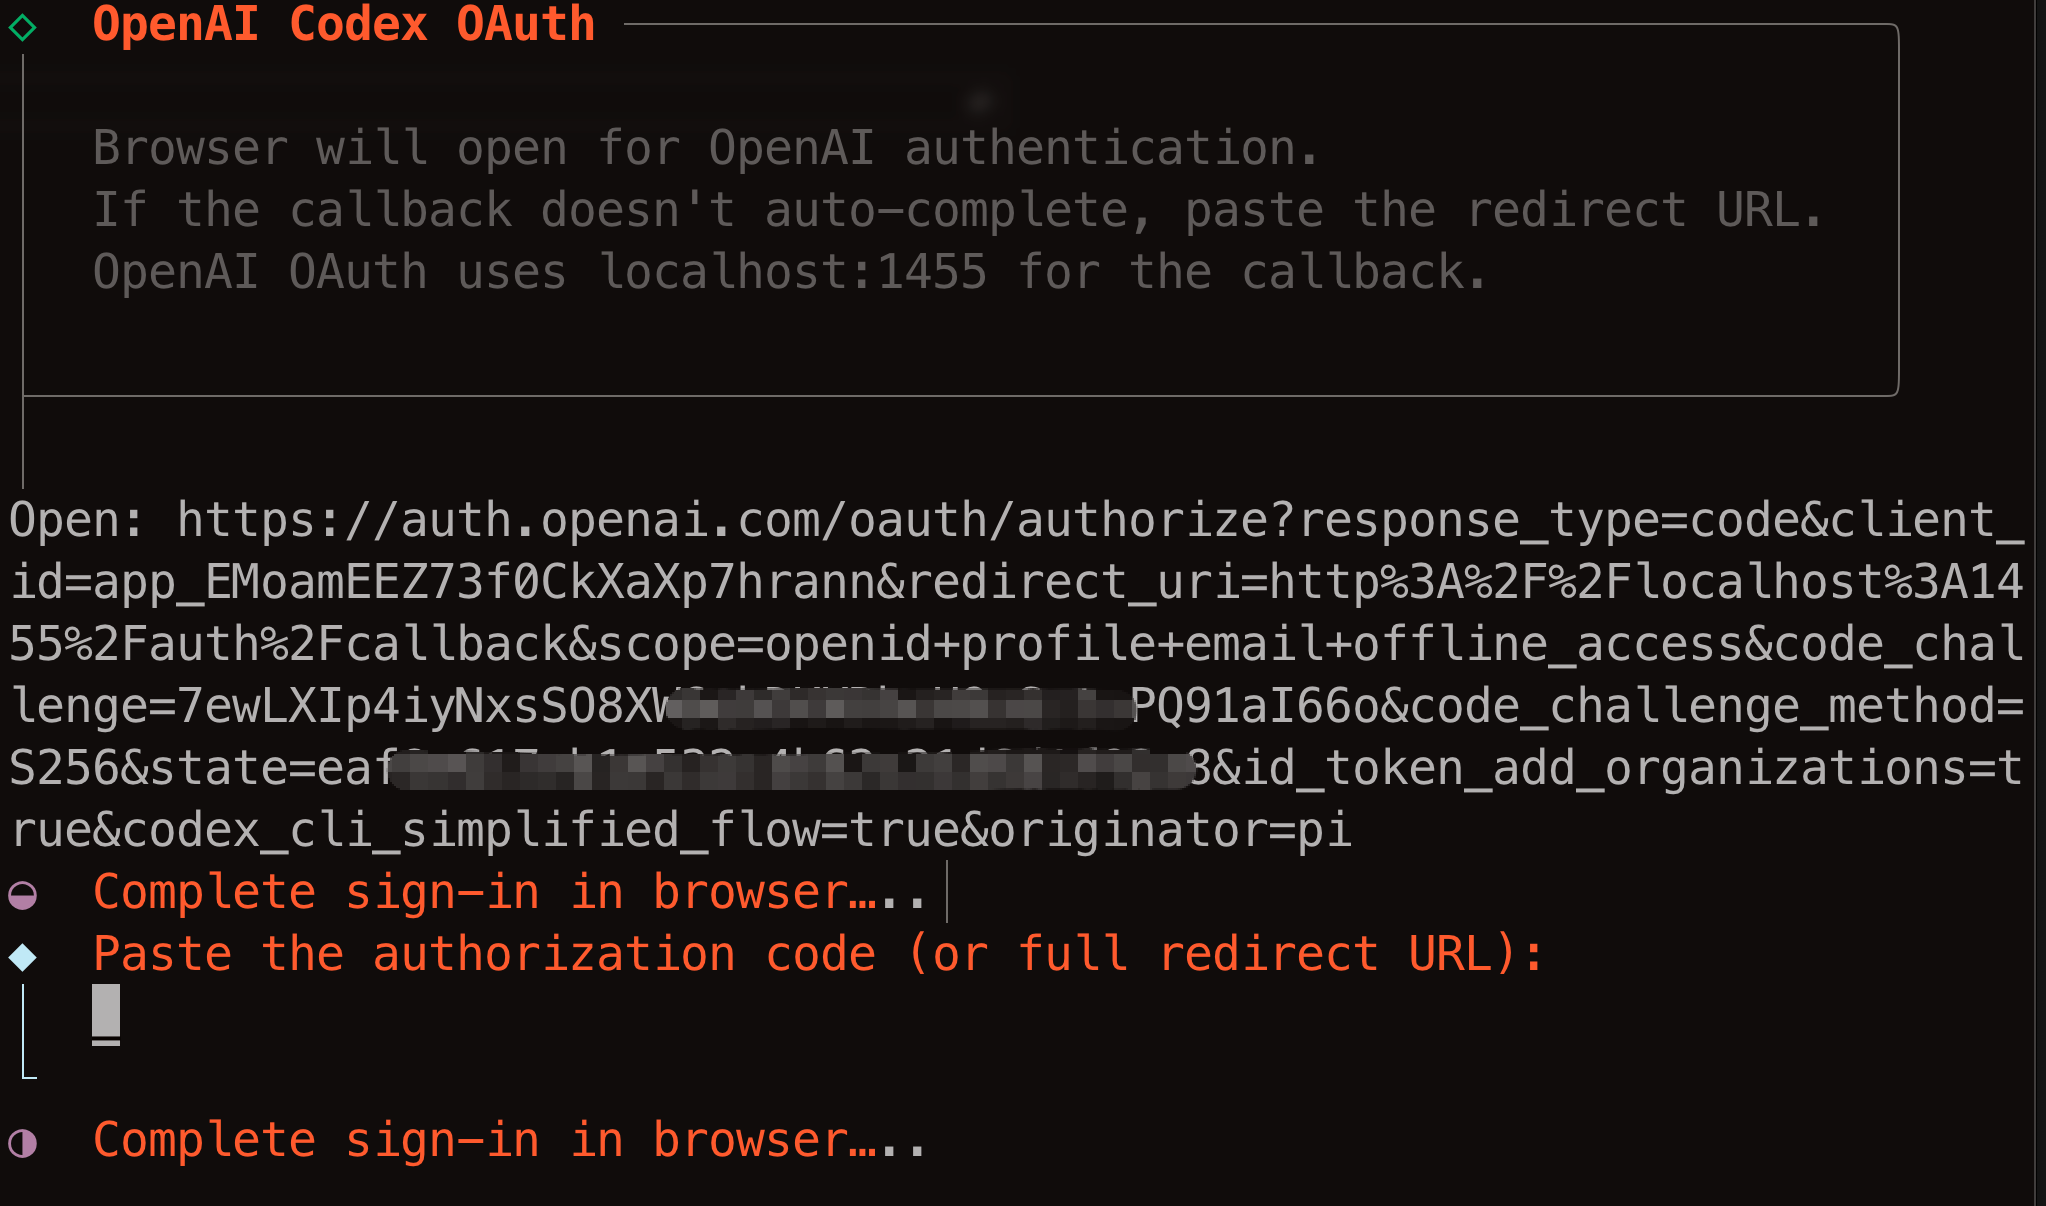Click the spinner icon on the bottom line
Image resolution: width=2046 pixels, height=1206 pixels.
tap(22, 1142)
